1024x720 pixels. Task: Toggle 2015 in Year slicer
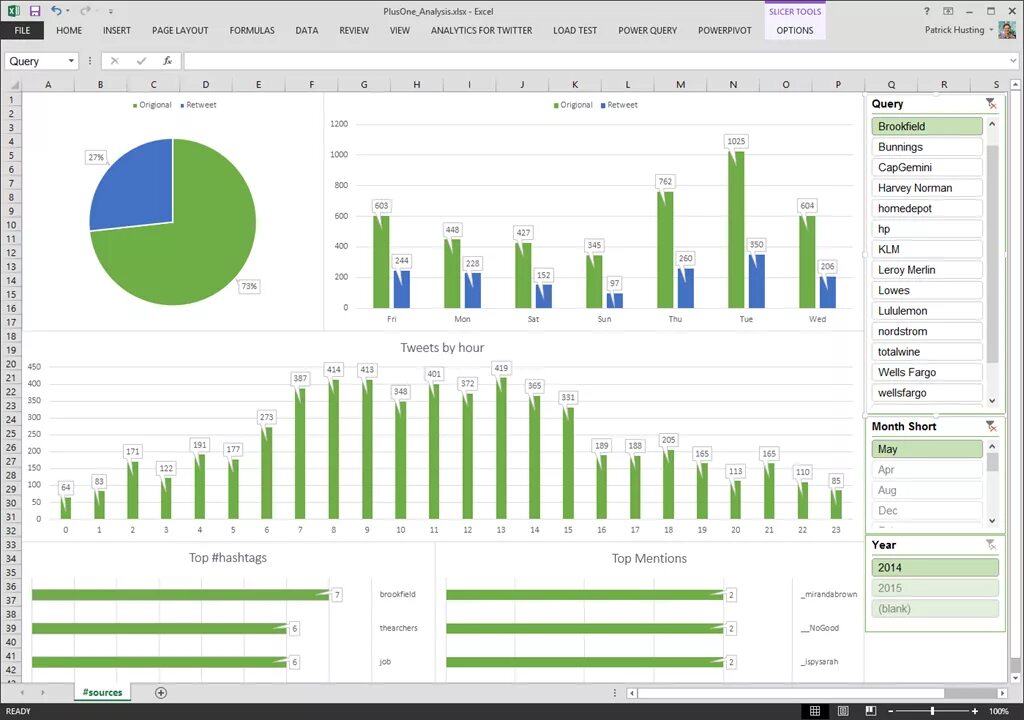[x=935, y=588]
